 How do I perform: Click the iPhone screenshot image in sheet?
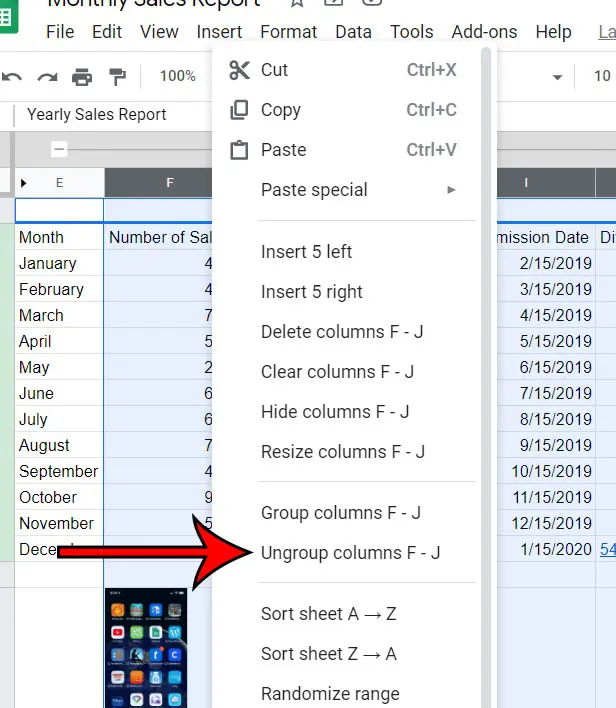145,648
